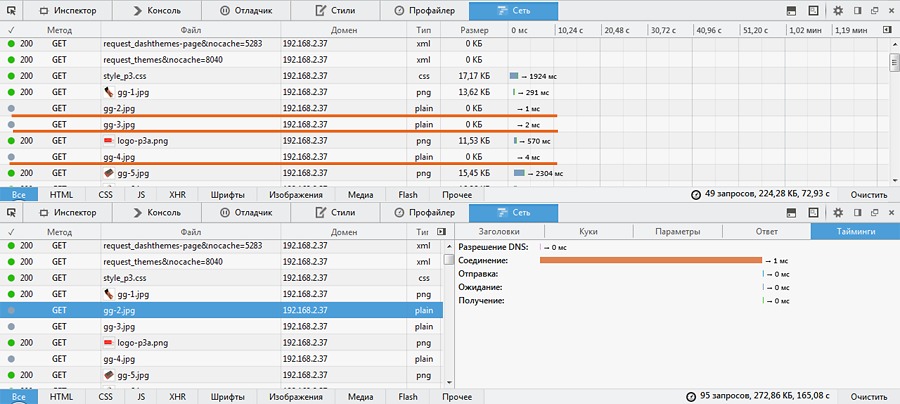Click logo-p3a.png thumbnail icon in the 49-request panel
Image resolution: width=900 pixels, height=404 pixels.
[x=109, y=141]
